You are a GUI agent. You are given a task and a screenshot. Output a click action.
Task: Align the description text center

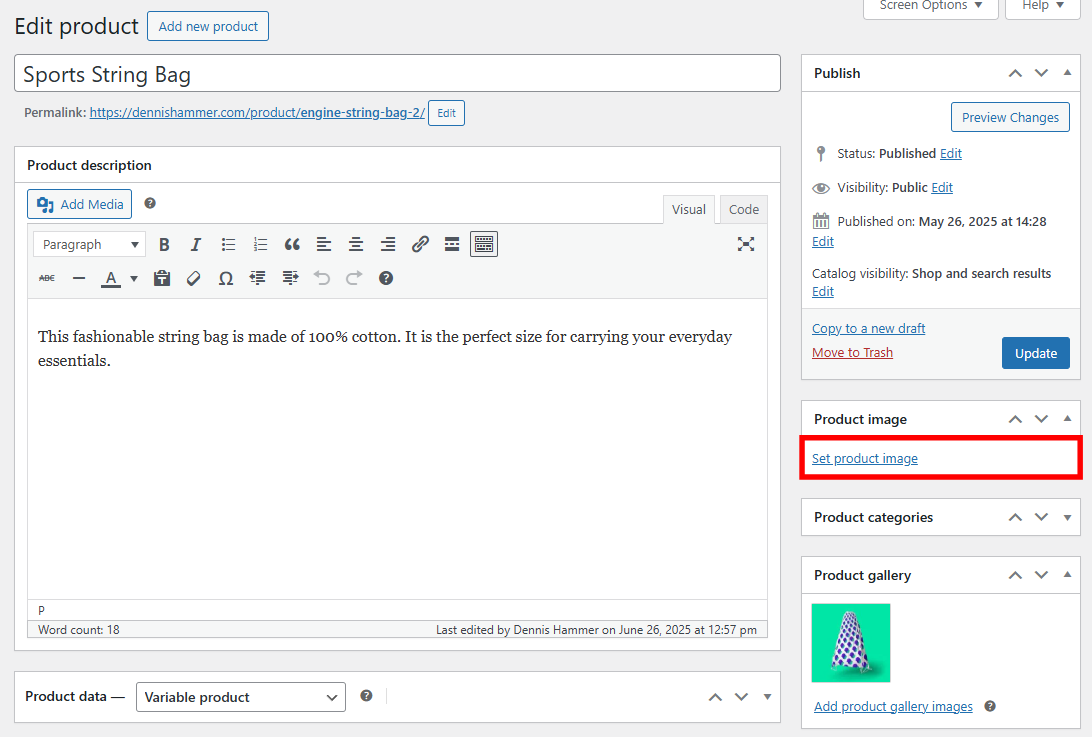pyautogui.click(x=355, y=243)
